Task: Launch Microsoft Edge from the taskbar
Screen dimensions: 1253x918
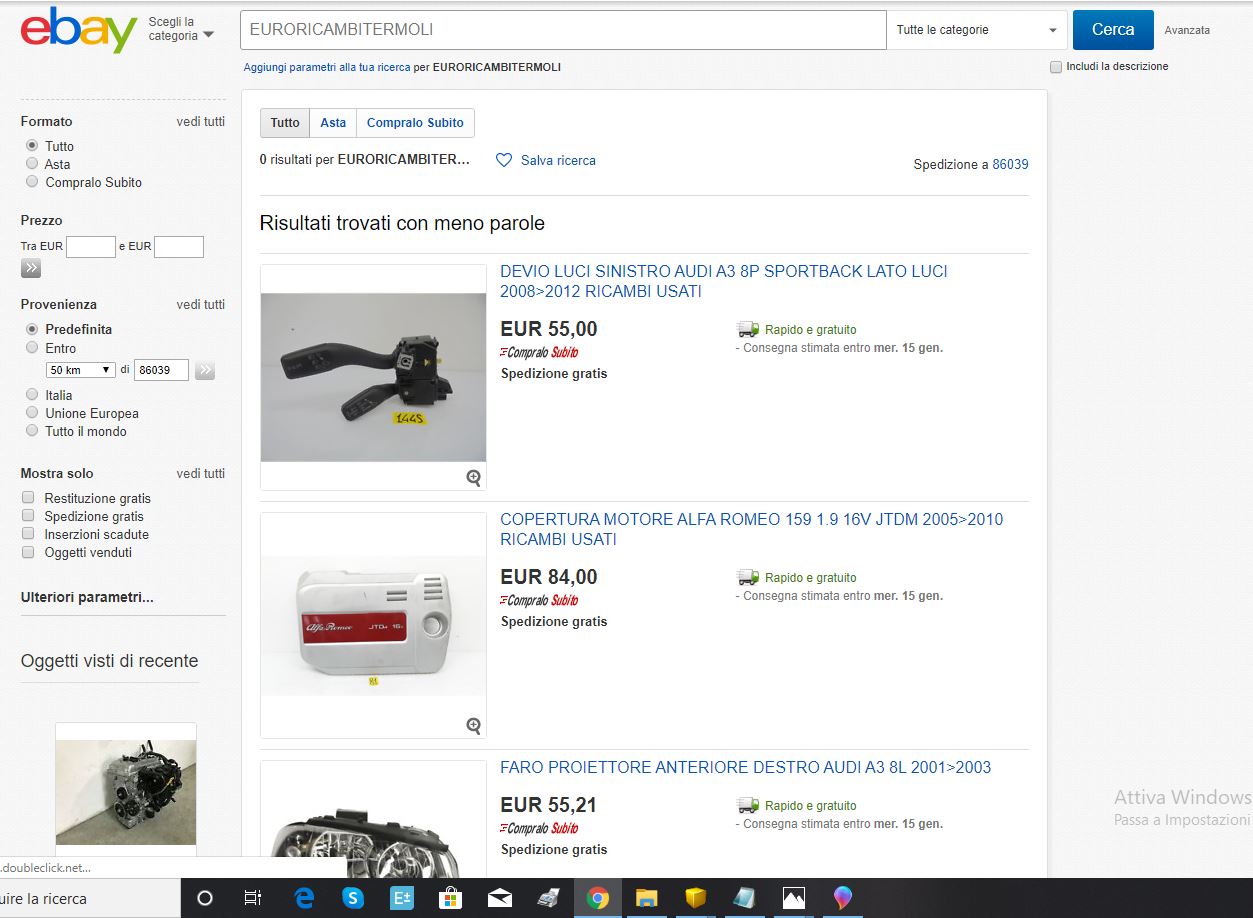Action: click(304, 898)
